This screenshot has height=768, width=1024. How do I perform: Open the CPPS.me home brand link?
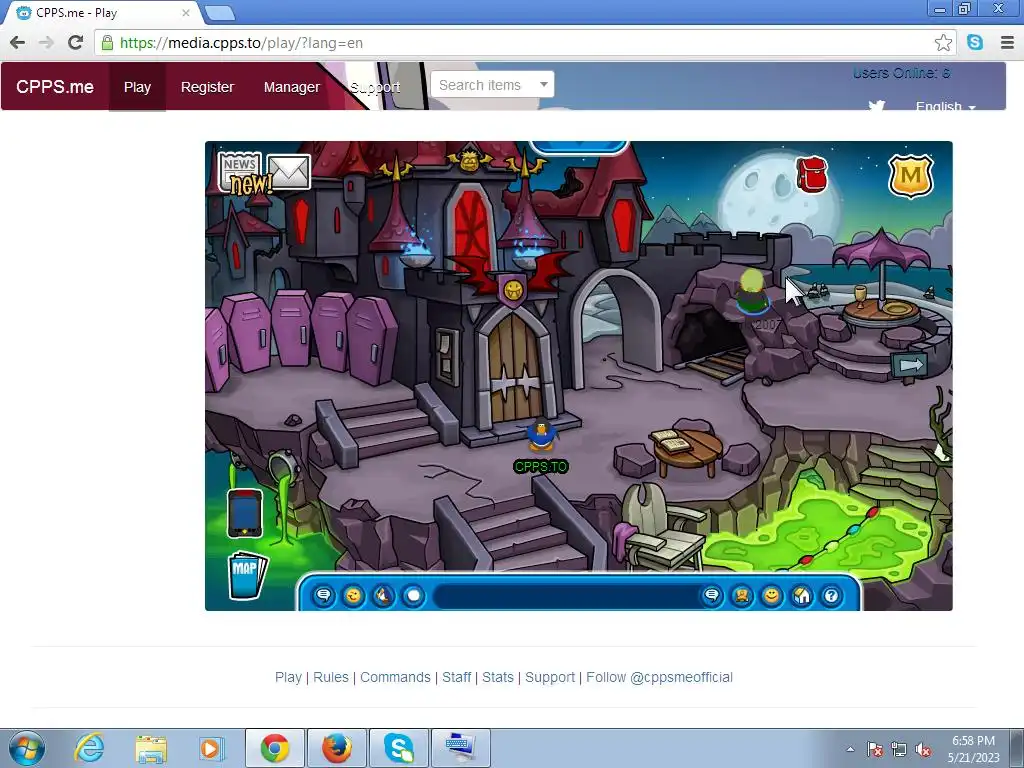55,87
